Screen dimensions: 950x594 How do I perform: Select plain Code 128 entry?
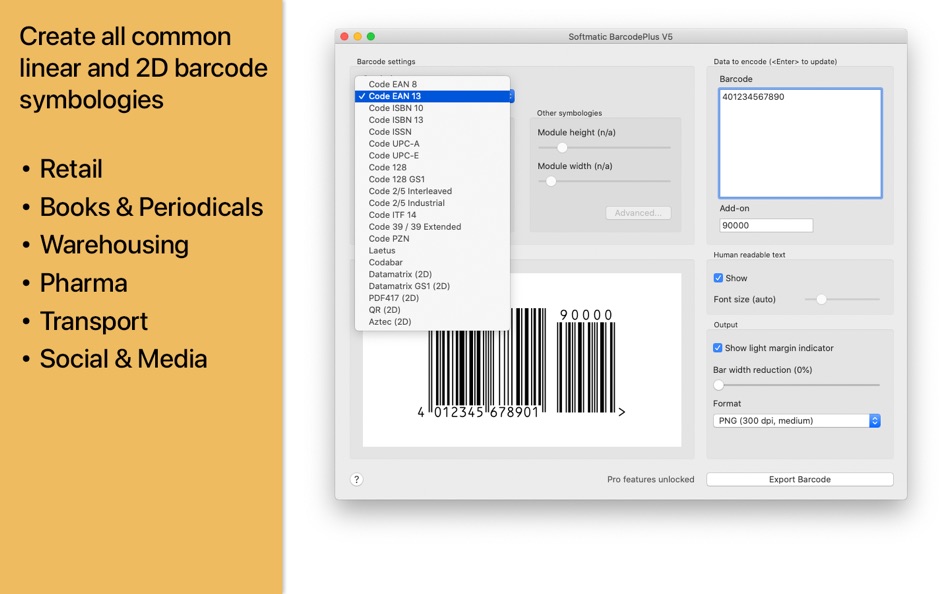(x=433, y=167)
